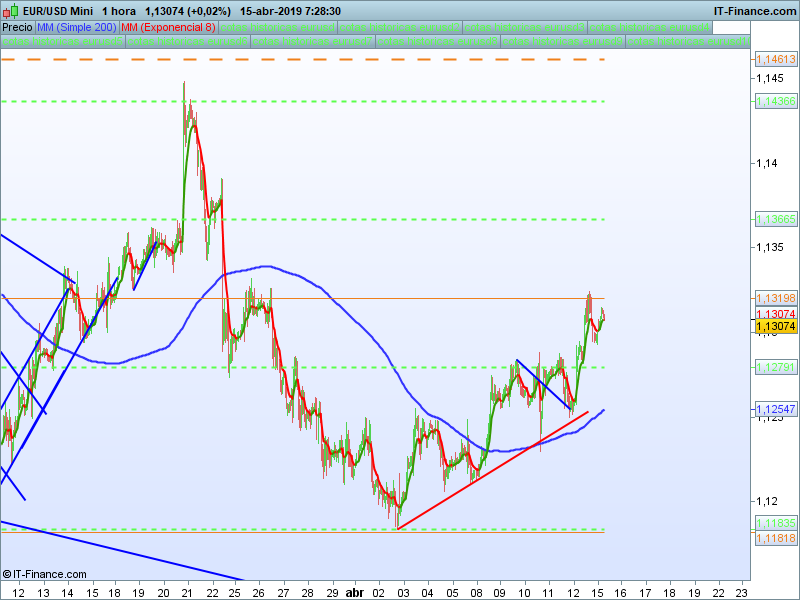Select 'cotas historicas eurusd5' indicator label

(62, 41)
